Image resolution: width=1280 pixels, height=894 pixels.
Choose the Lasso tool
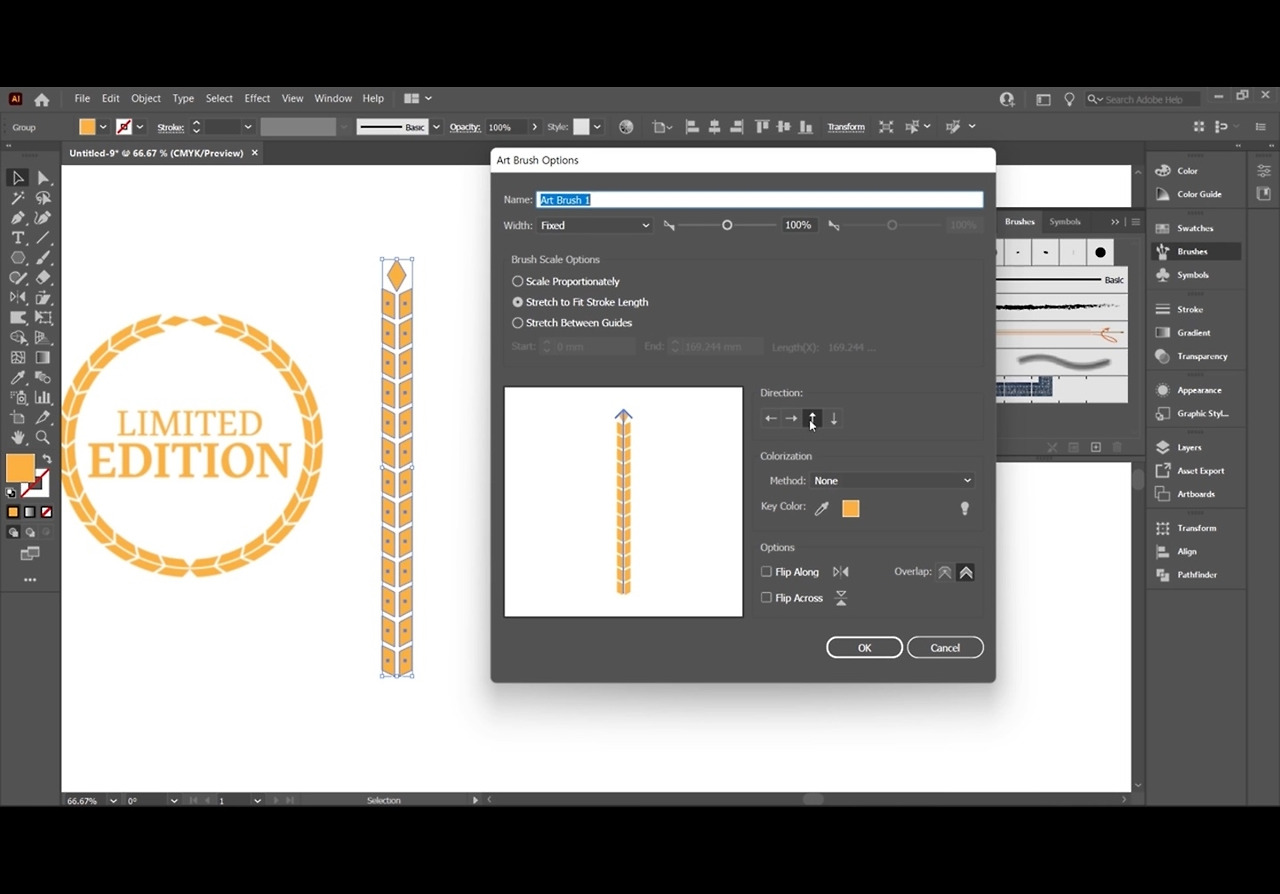tap(43, 198)
